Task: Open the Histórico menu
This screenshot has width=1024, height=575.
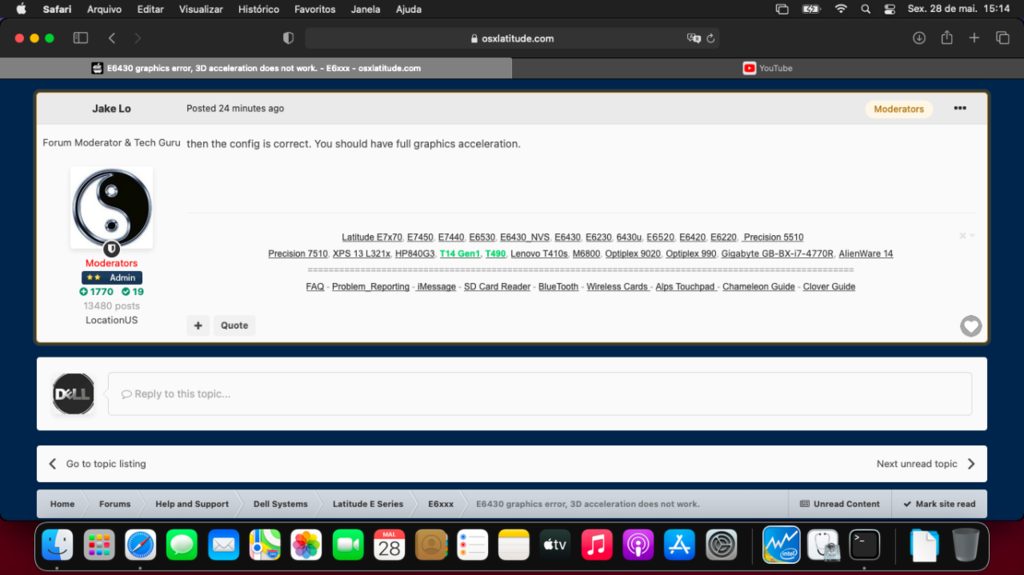Action: pos(258,9)
